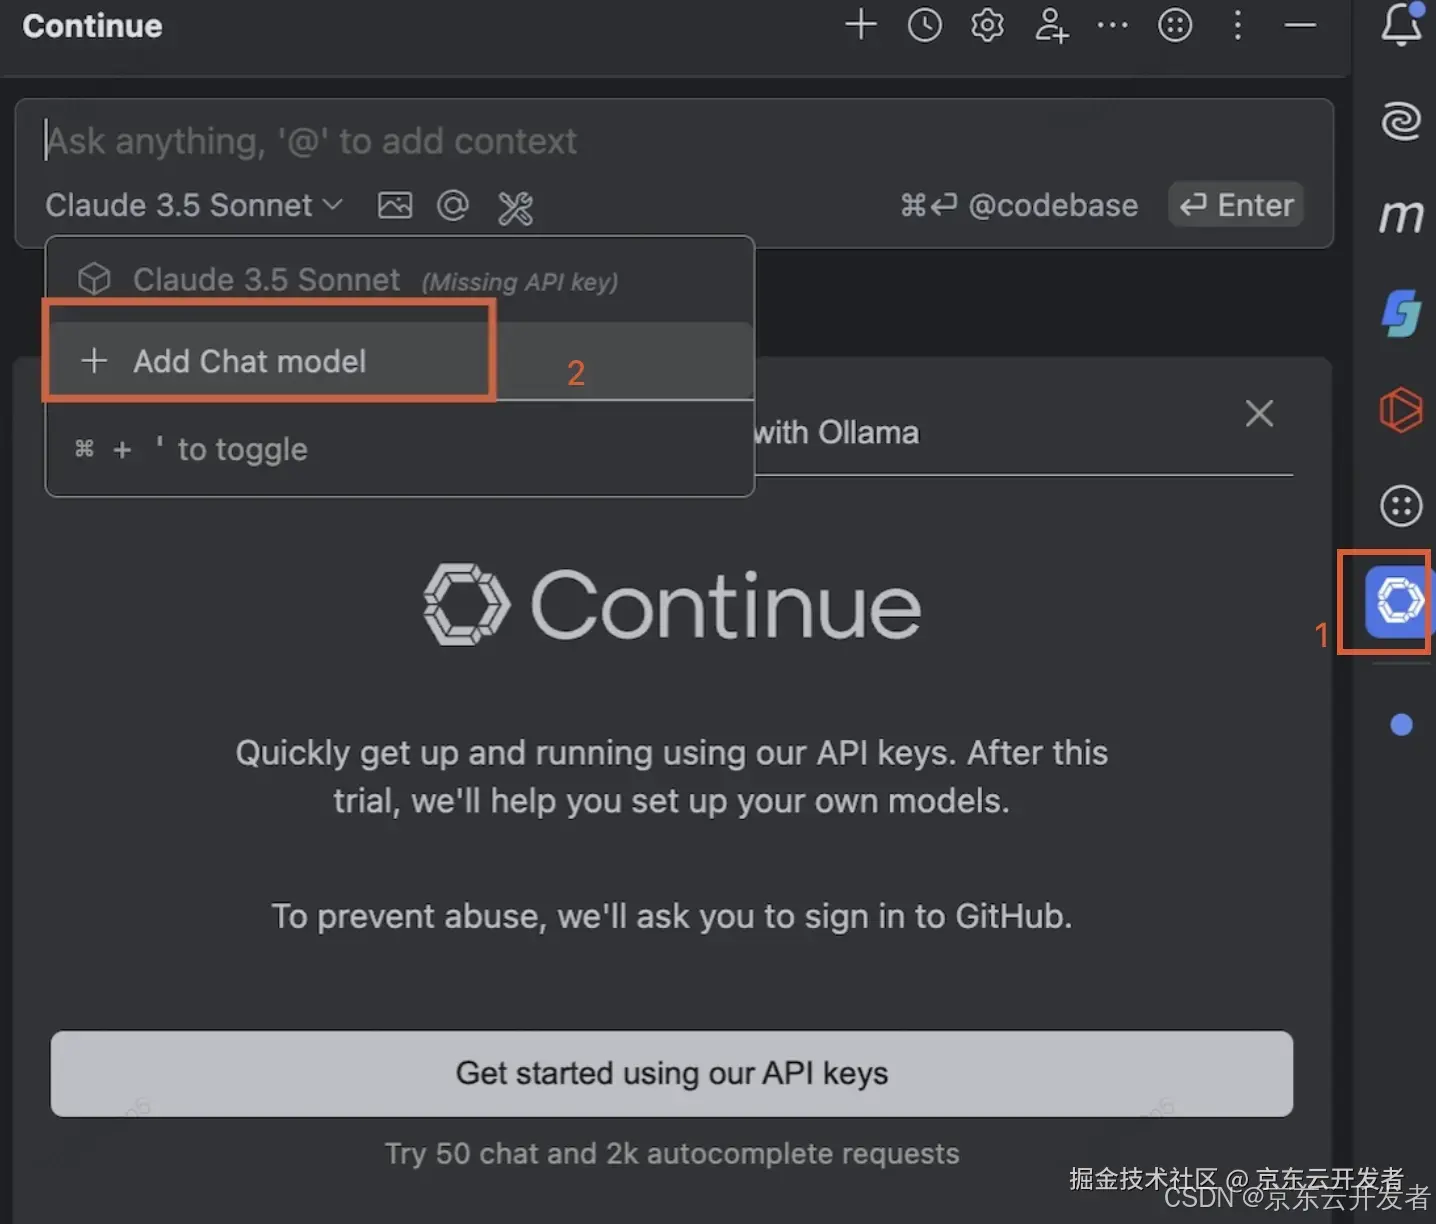Select Claude 3.5 Sonnet (Missing API key)
Image resolution: width=1436 pixels, height=1224 pixels.
click(400, 280)
